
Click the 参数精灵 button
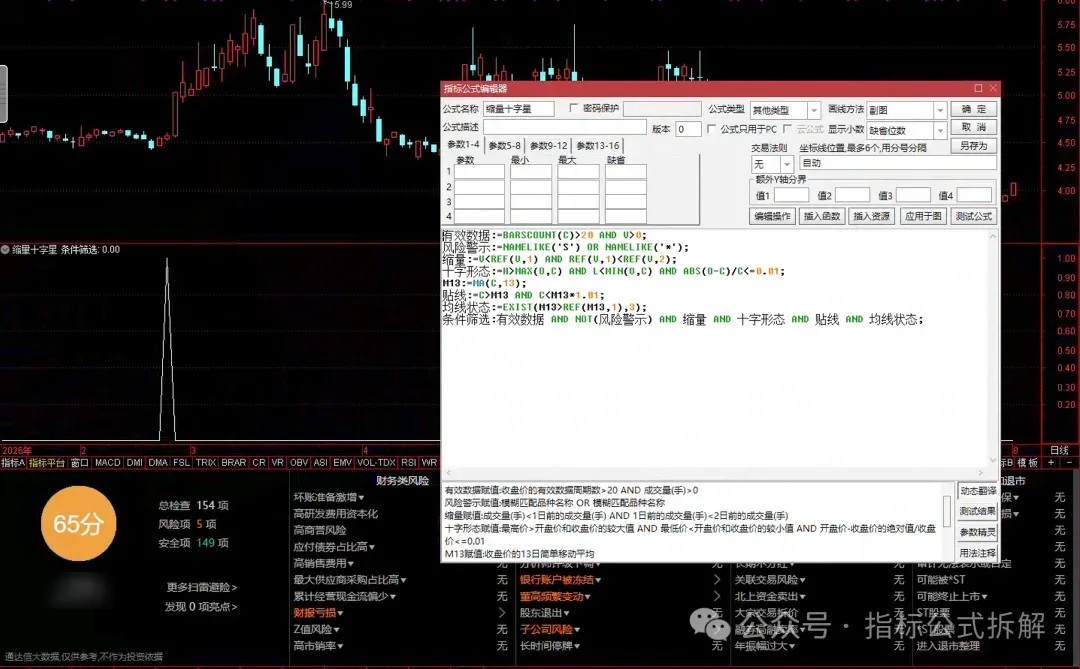(x=977, y=532)
